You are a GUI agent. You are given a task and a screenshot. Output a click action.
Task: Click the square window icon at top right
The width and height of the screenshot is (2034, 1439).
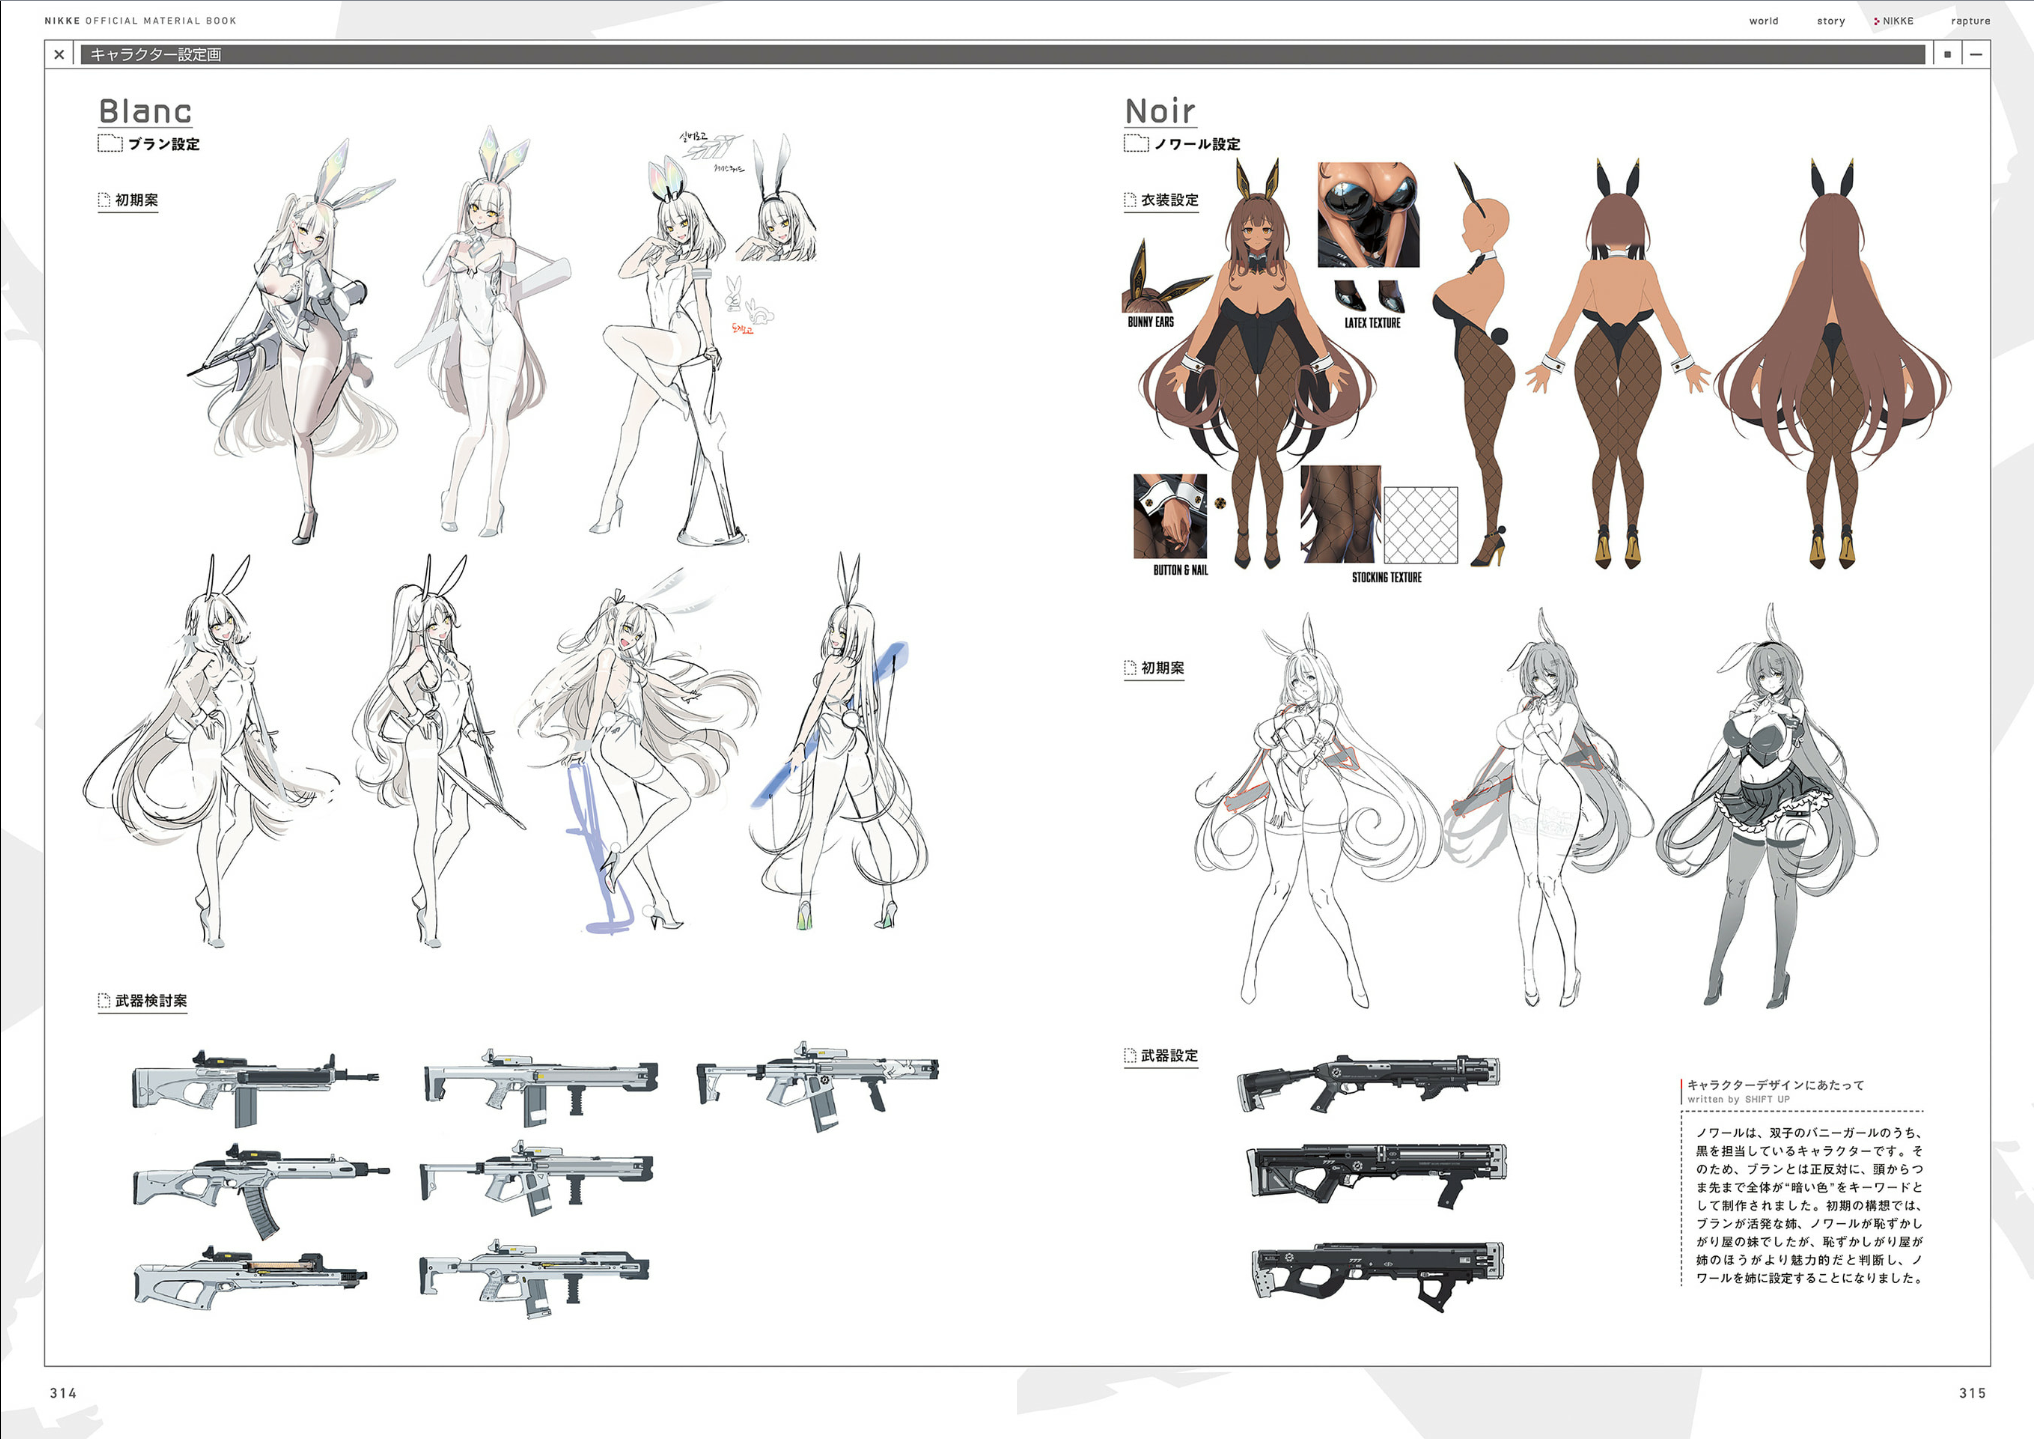click(x=1946, y=55)
